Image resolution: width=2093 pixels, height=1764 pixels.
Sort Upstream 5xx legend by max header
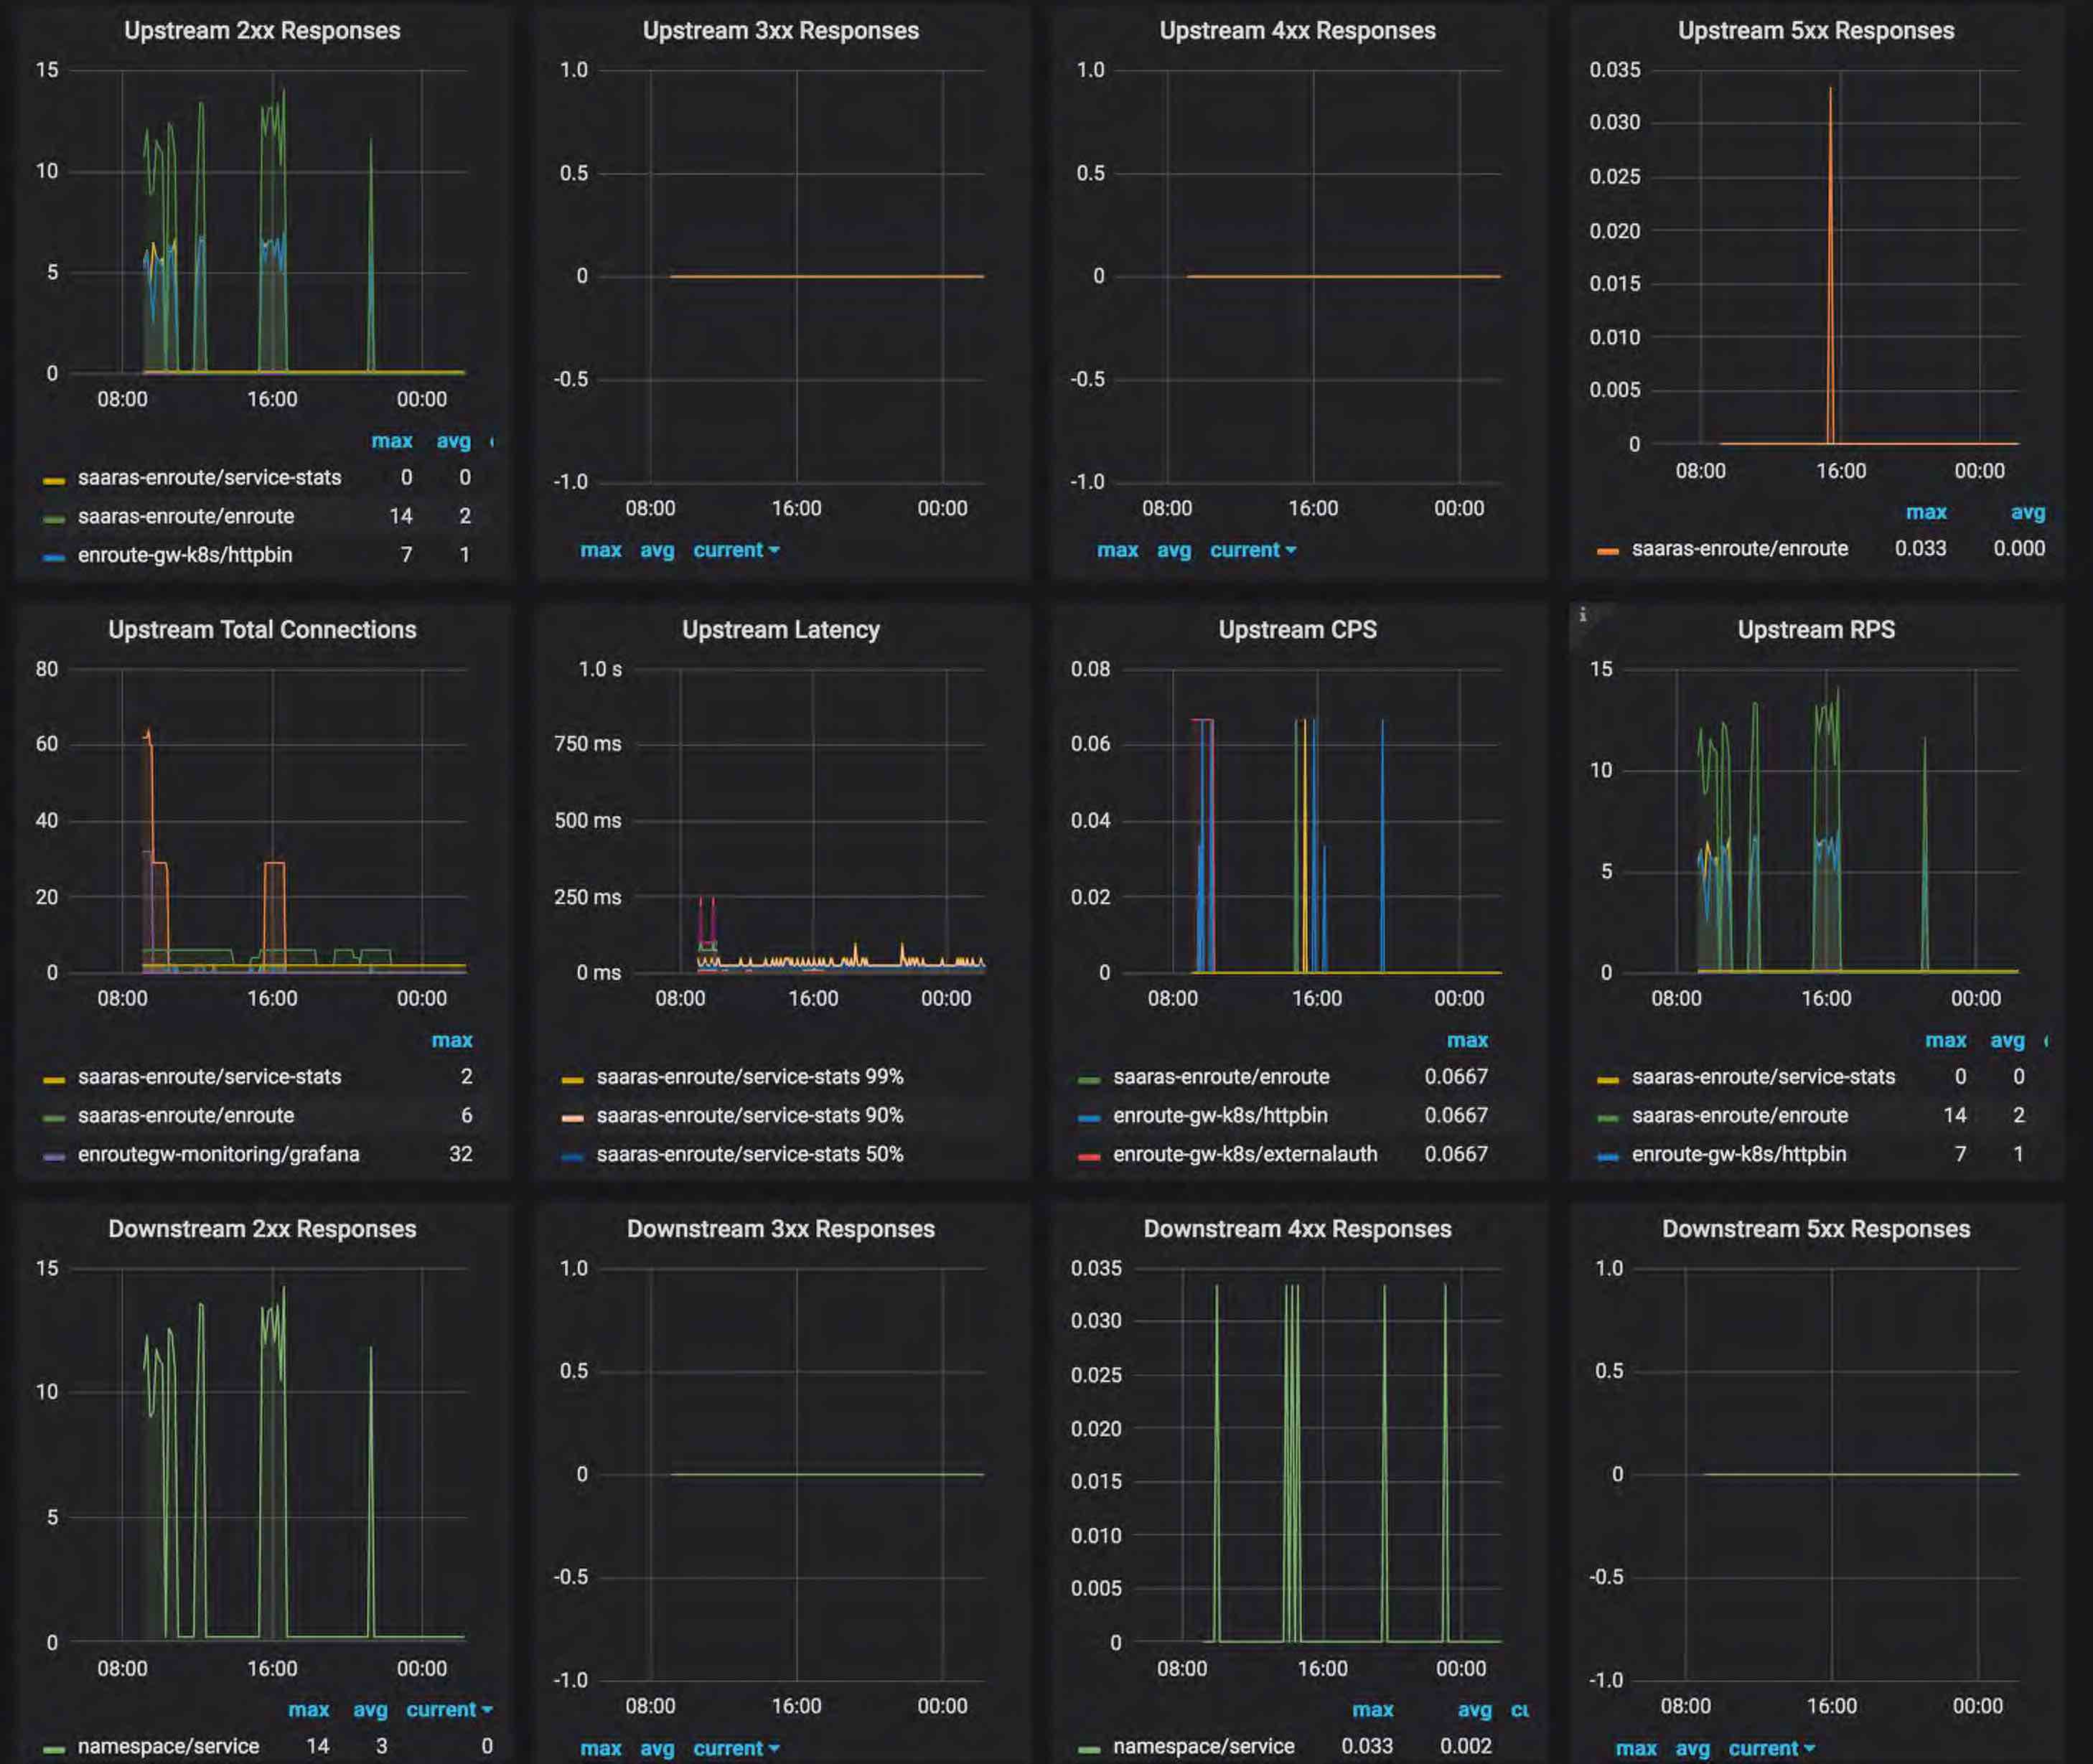(1926, 513)
